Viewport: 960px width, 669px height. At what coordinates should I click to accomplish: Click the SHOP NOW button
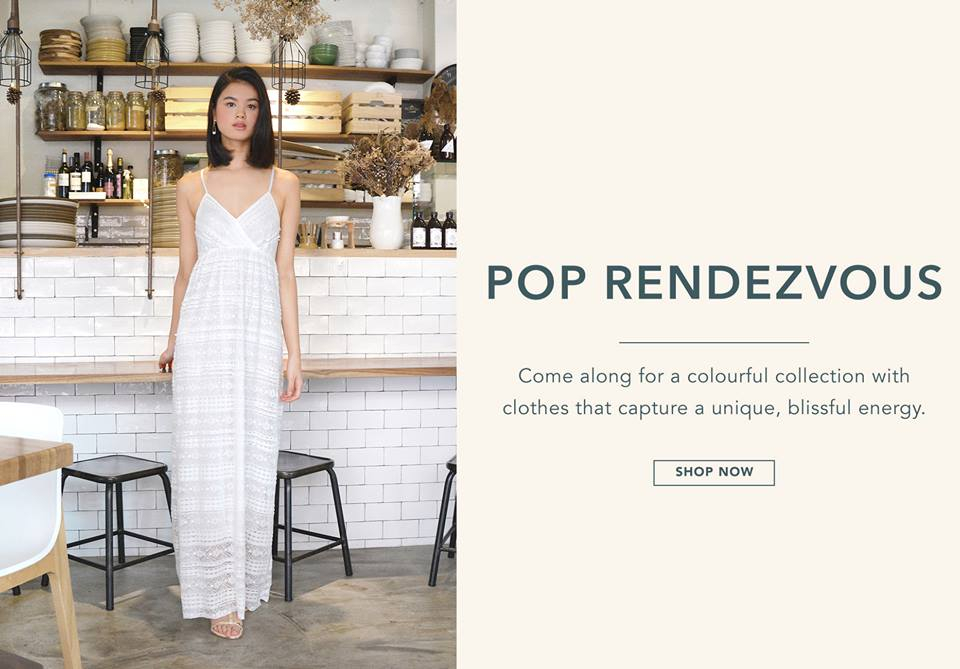(714, 473)
